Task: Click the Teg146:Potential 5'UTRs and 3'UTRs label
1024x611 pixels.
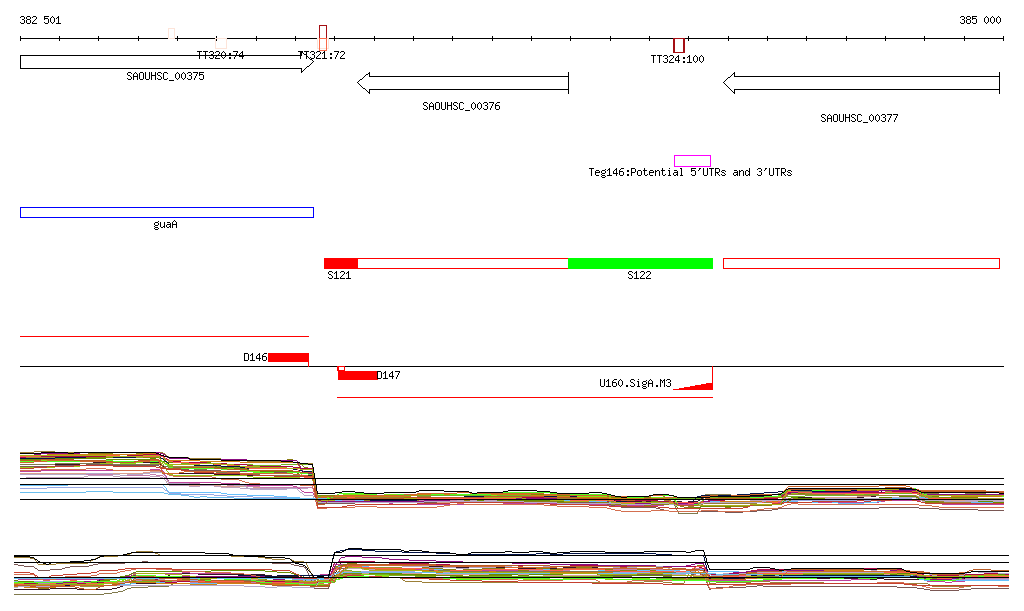Action: point(690,172)
